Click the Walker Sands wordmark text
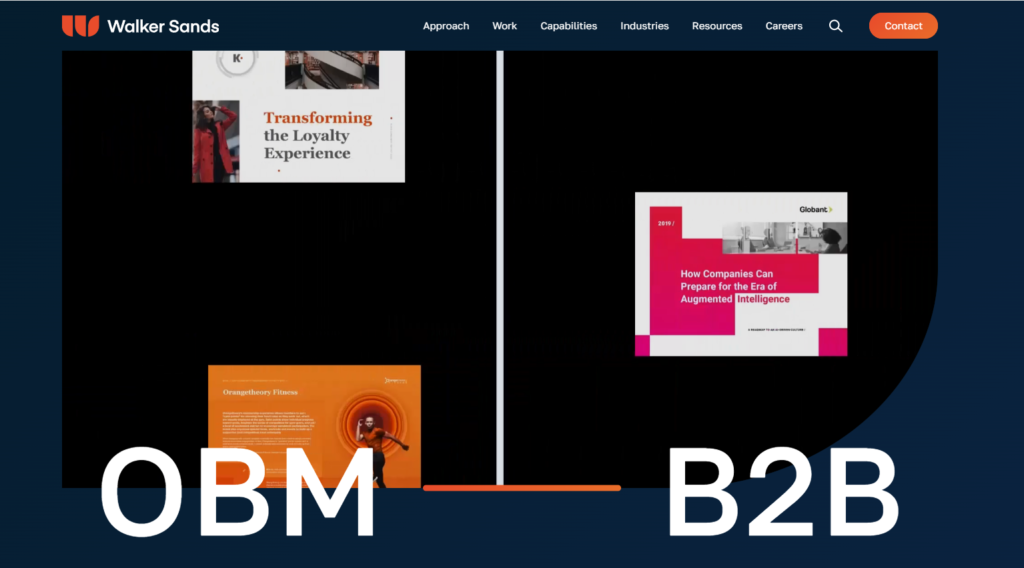The image size is (1024, 568). pos(163,26)
